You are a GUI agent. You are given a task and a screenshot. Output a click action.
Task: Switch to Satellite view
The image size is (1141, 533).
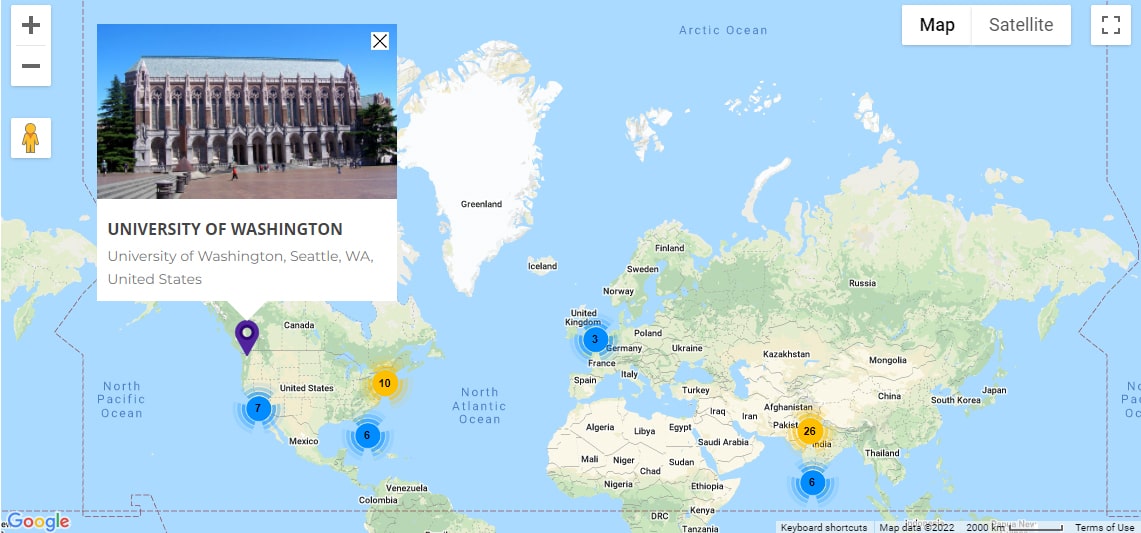(1021, 25)
